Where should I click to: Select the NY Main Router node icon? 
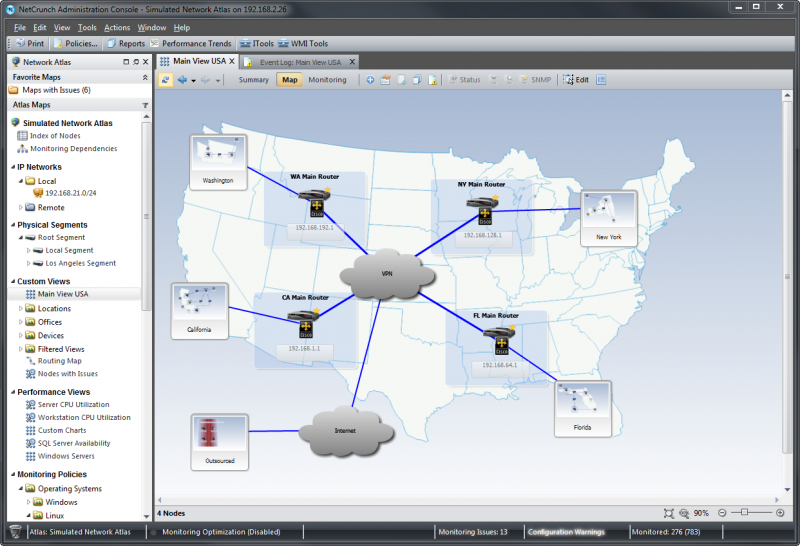483,210
